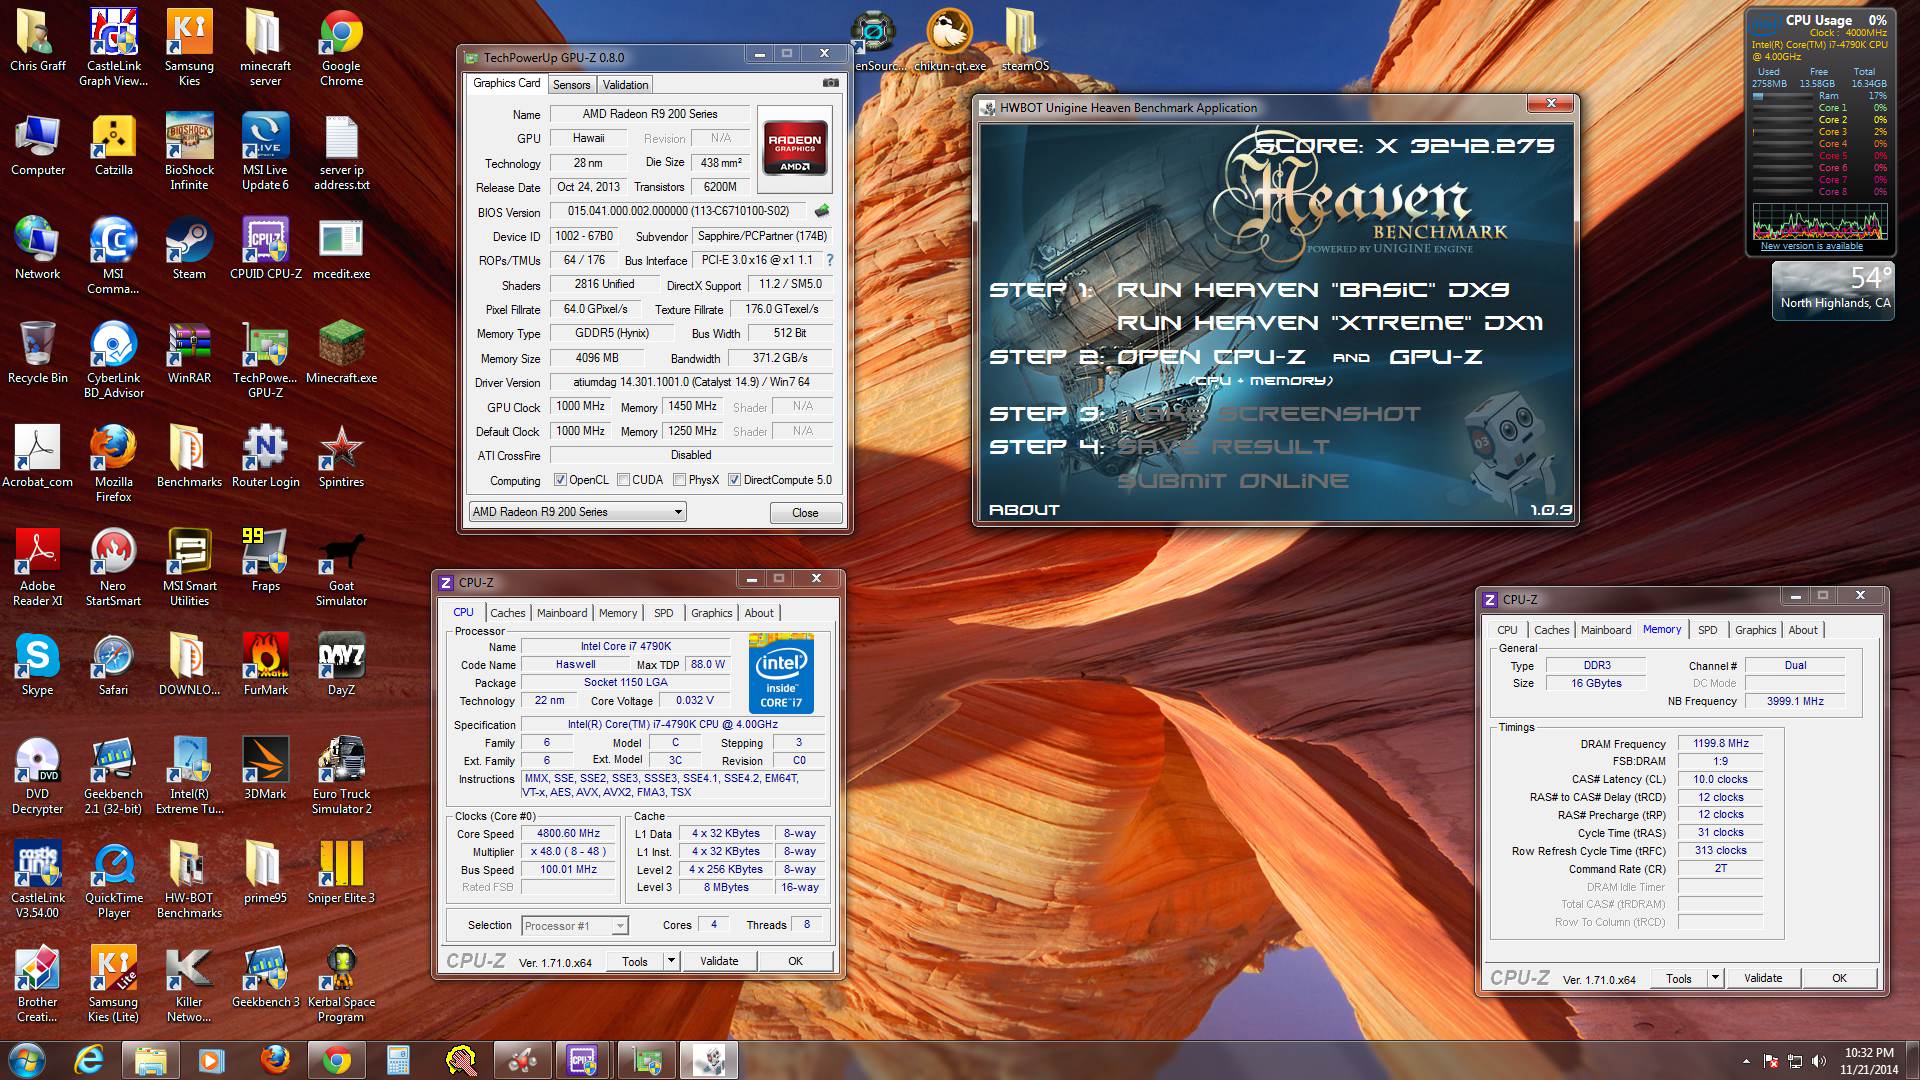The height and width of the screenshot is (1080, 1920).
Task: Click the BIOS save chip icon in GPU-Z
Action: click(x=822, y=211)
